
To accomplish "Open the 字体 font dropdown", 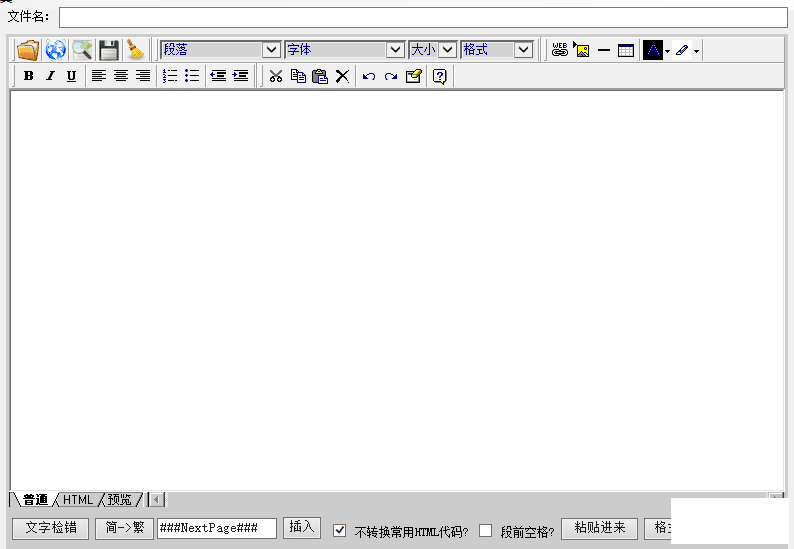I will 344,50.
